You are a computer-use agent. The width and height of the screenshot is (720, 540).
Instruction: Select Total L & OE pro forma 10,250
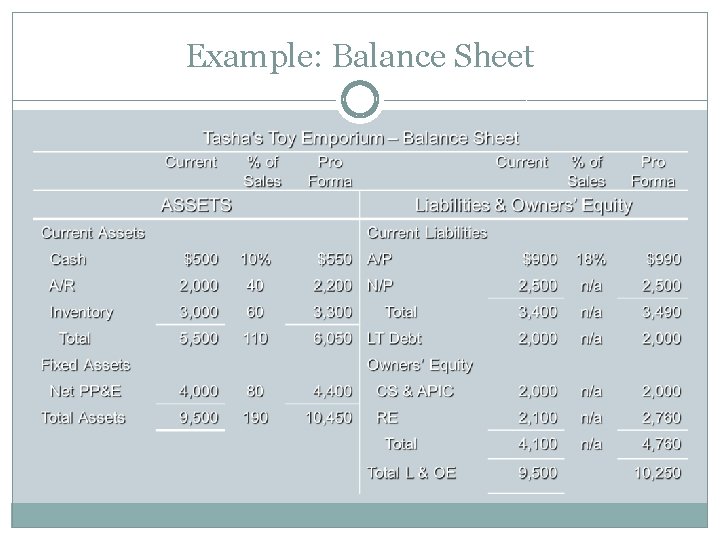tap(658, 472)
